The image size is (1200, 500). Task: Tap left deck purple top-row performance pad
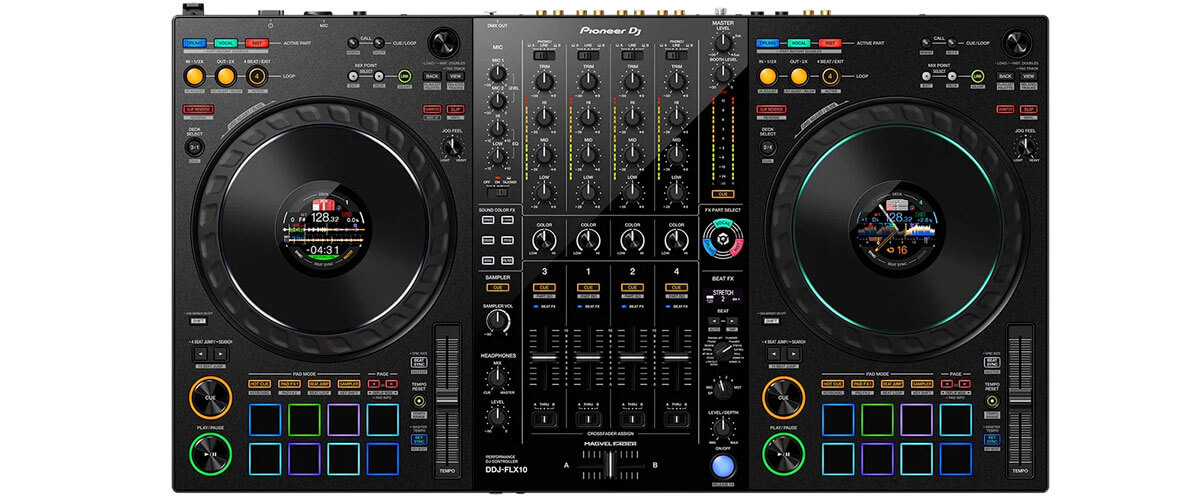tap(343, 419)
